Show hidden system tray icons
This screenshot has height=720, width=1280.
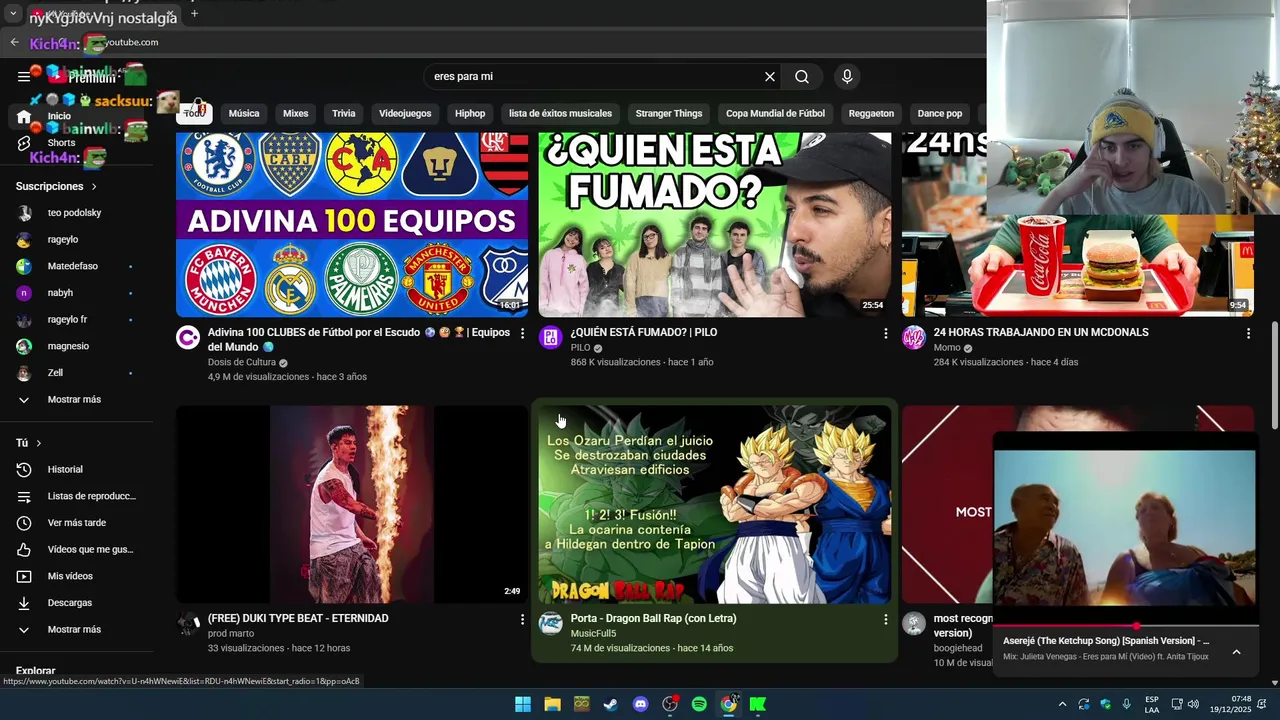(1062, 704)
